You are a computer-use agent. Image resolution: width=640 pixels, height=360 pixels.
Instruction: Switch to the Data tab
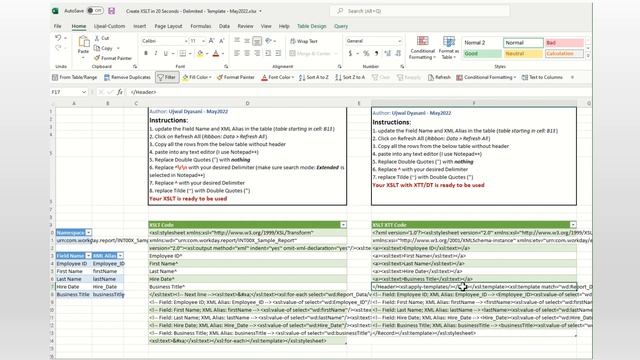[224, 26]
